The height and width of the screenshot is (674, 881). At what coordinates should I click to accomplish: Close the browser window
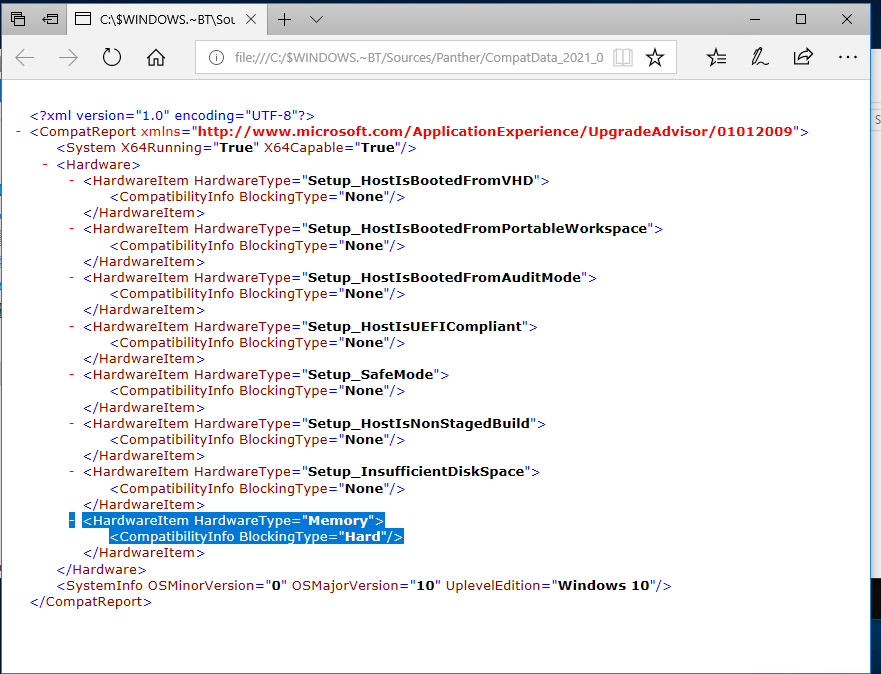[x=847, y=19]
